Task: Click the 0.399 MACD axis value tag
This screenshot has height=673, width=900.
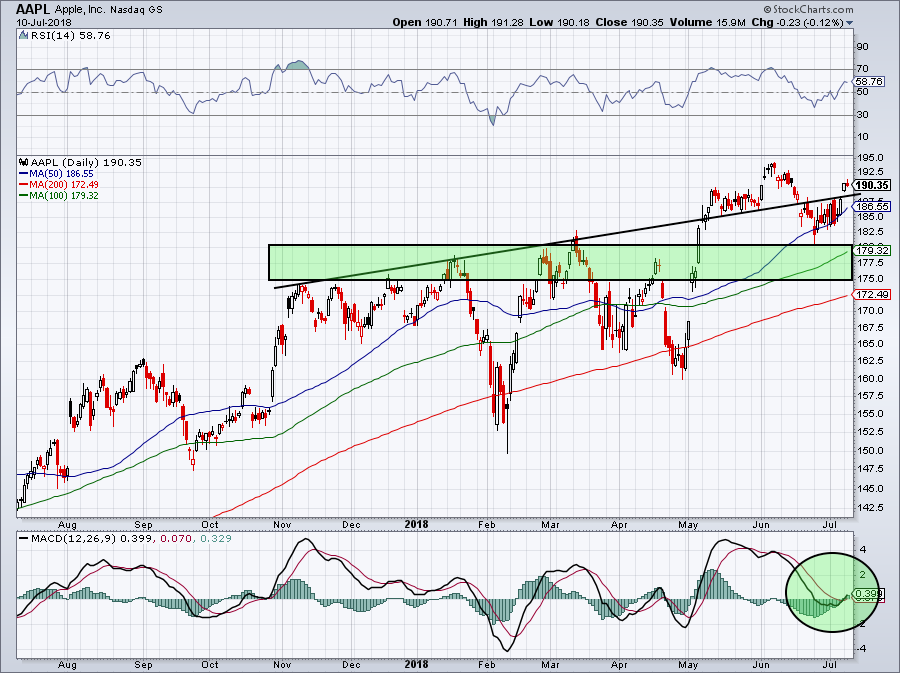Action: click(x=866, y=594)
